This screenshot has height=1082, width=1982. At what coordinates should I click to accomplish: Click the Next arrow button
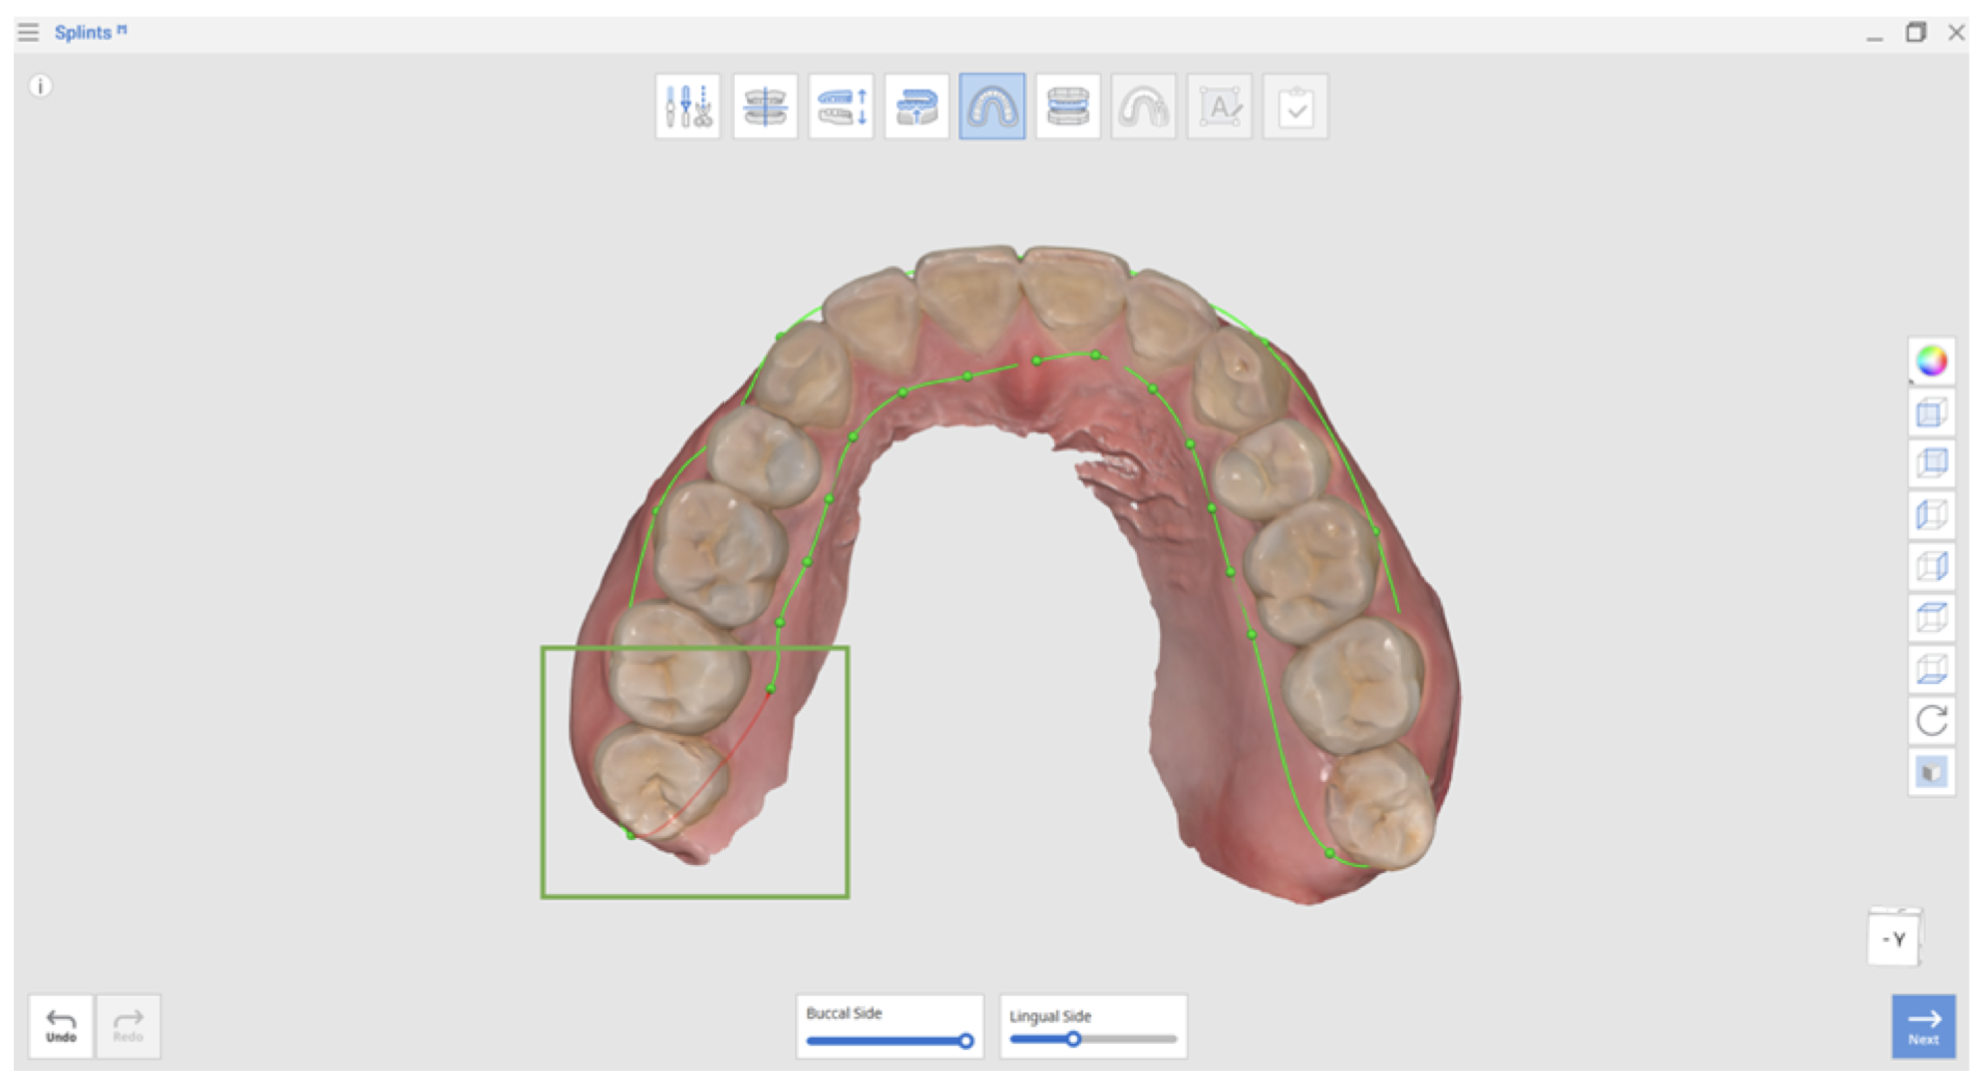[1924, 1026]
